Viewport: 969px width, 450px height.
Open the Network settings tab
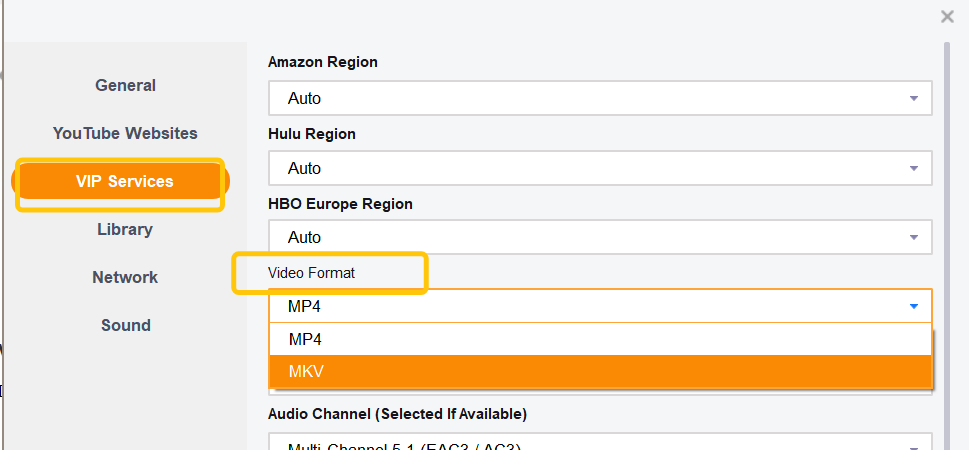[x=125, y=277]
